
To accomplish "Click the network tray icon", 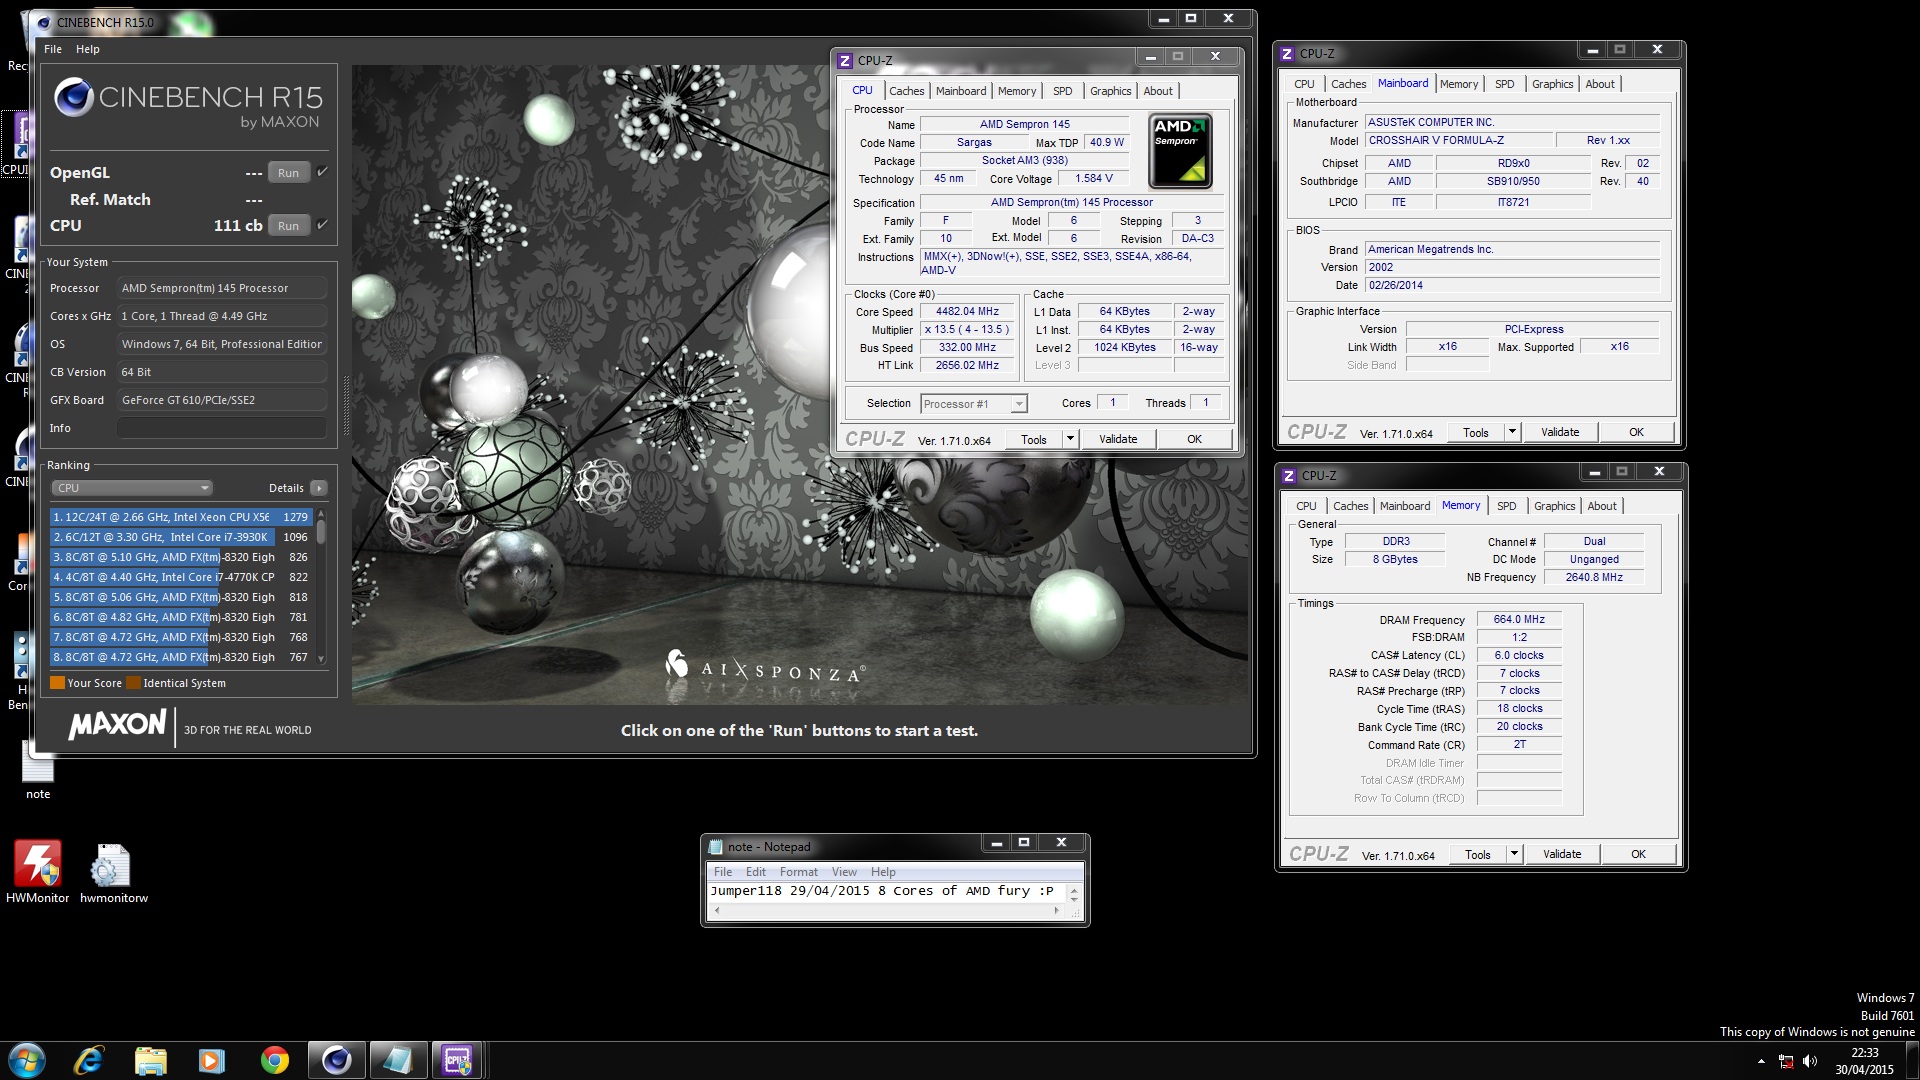I will pos(1786,1061).
